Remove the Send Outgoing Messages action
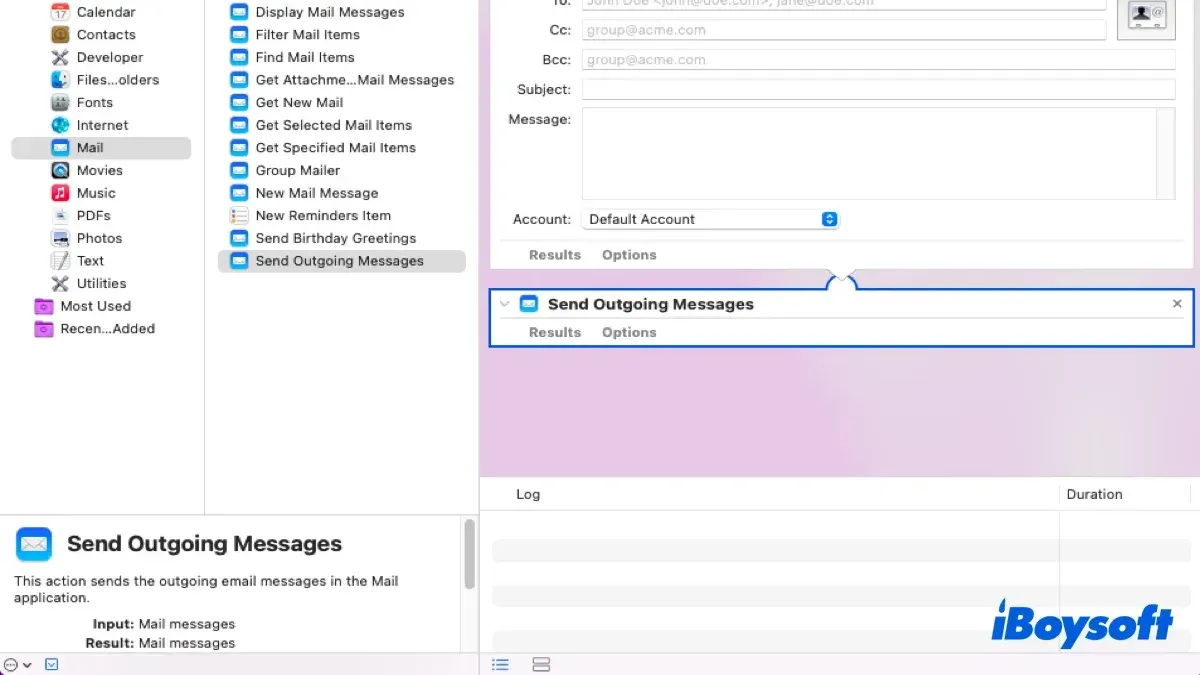The width and height of the screenshot is (1200, 675). pyautogui.click(x=1177, y=304)
